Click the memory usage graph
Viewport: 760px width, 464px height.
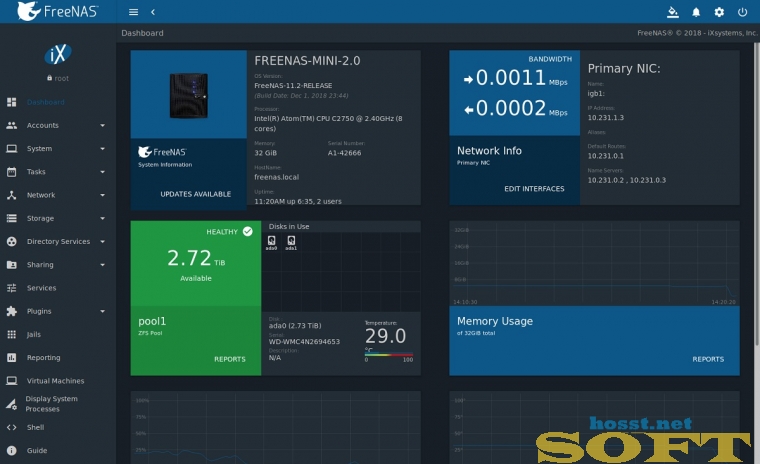[594, 263]
